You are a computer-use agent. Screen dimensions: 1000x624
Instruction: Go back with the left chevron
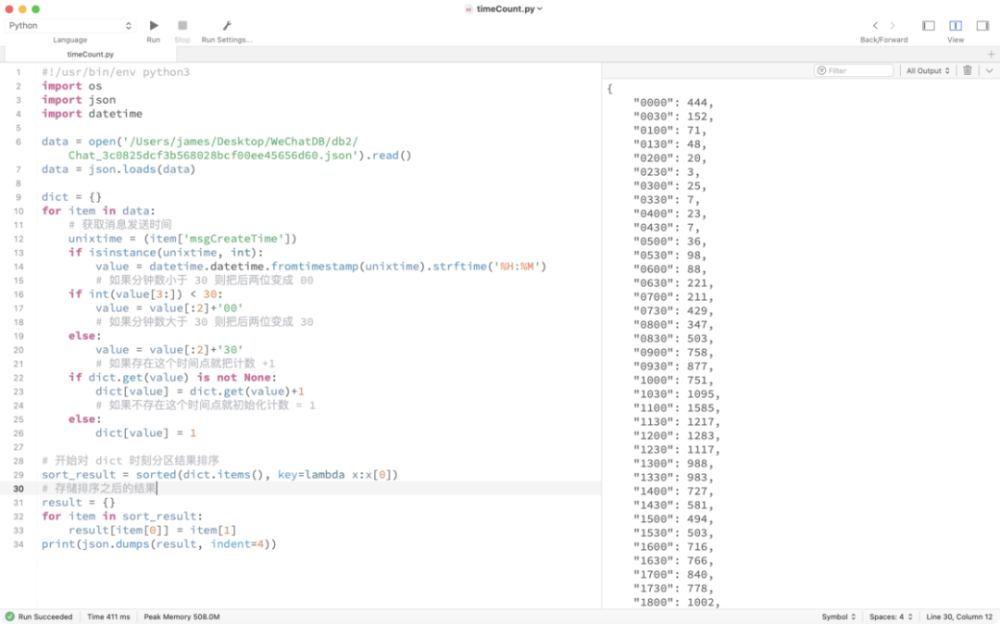click(875, 26)
